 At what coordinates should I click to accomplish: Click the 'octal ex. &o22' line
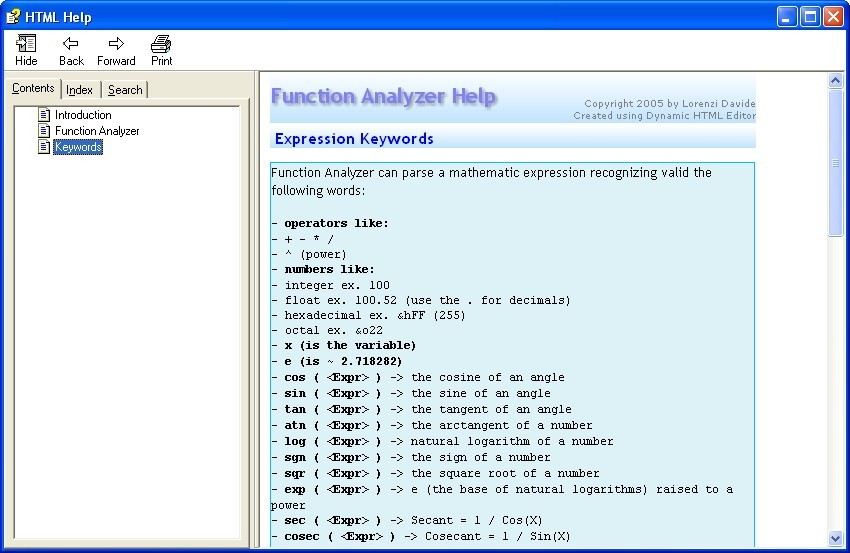coord(327,330)
